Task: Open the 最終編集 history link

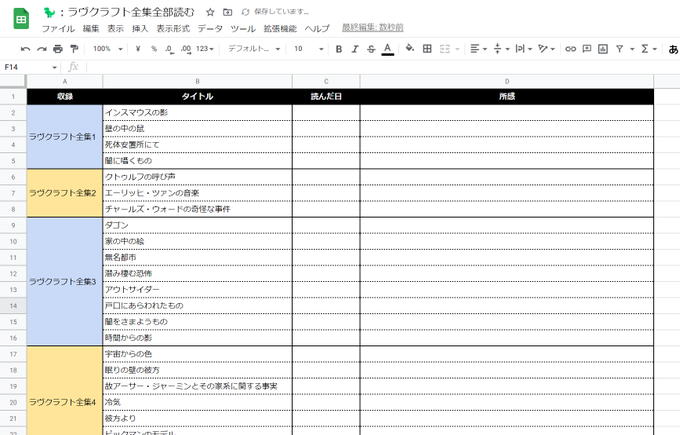Action: click(x=373, y=28)
